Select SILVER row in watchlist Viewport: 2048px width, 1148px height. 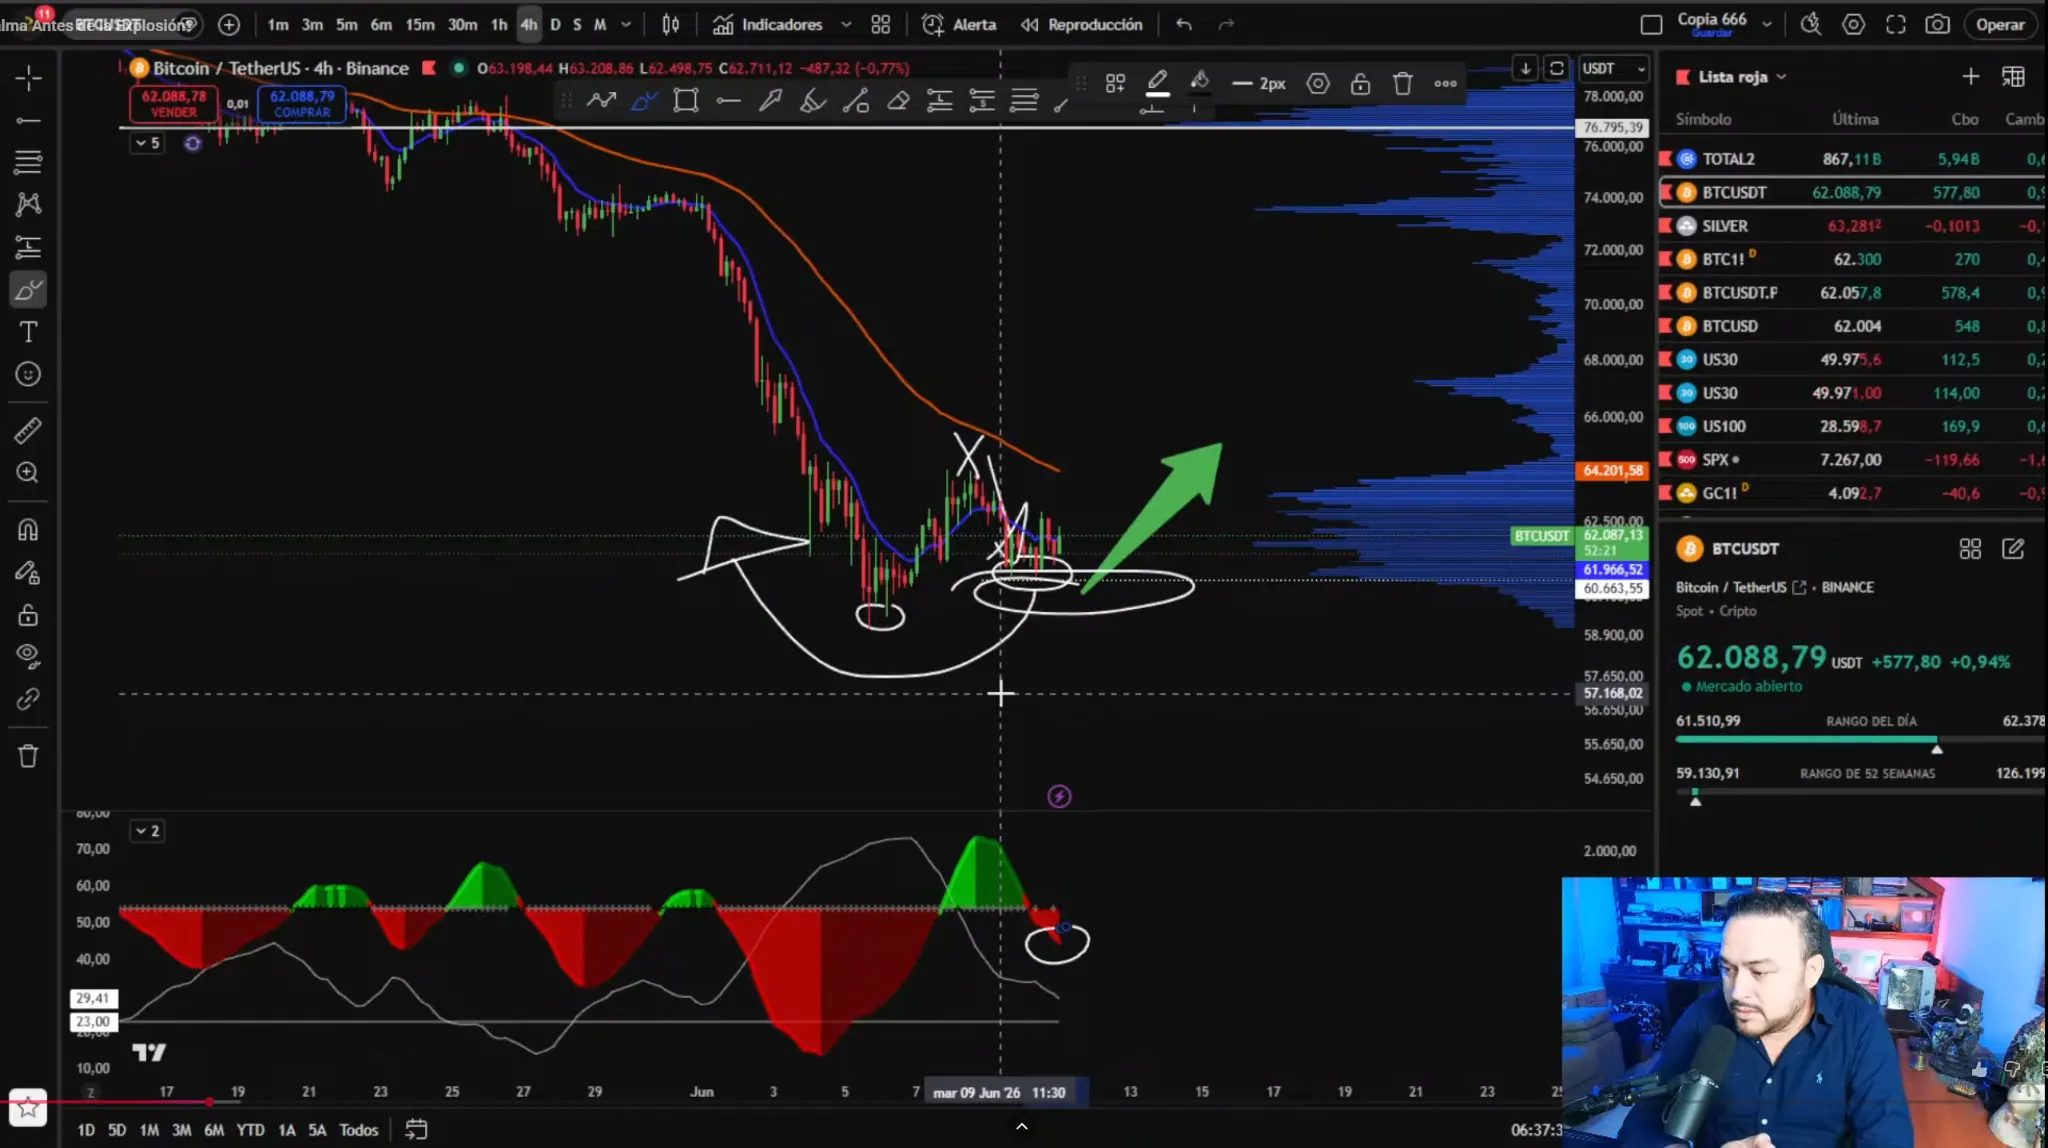(x=1852, y=226)
